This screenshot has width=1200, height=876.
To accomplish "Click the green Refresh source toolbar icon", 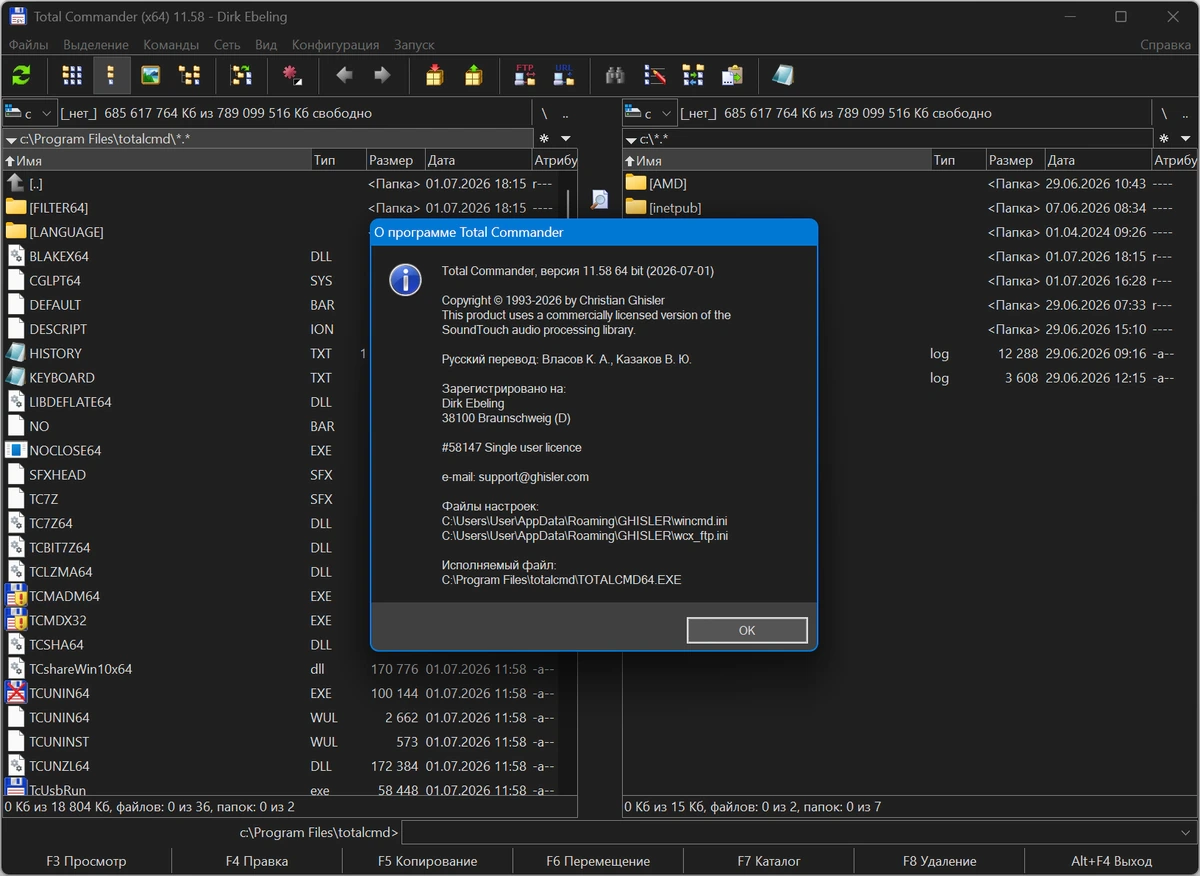I will [21, 75].
